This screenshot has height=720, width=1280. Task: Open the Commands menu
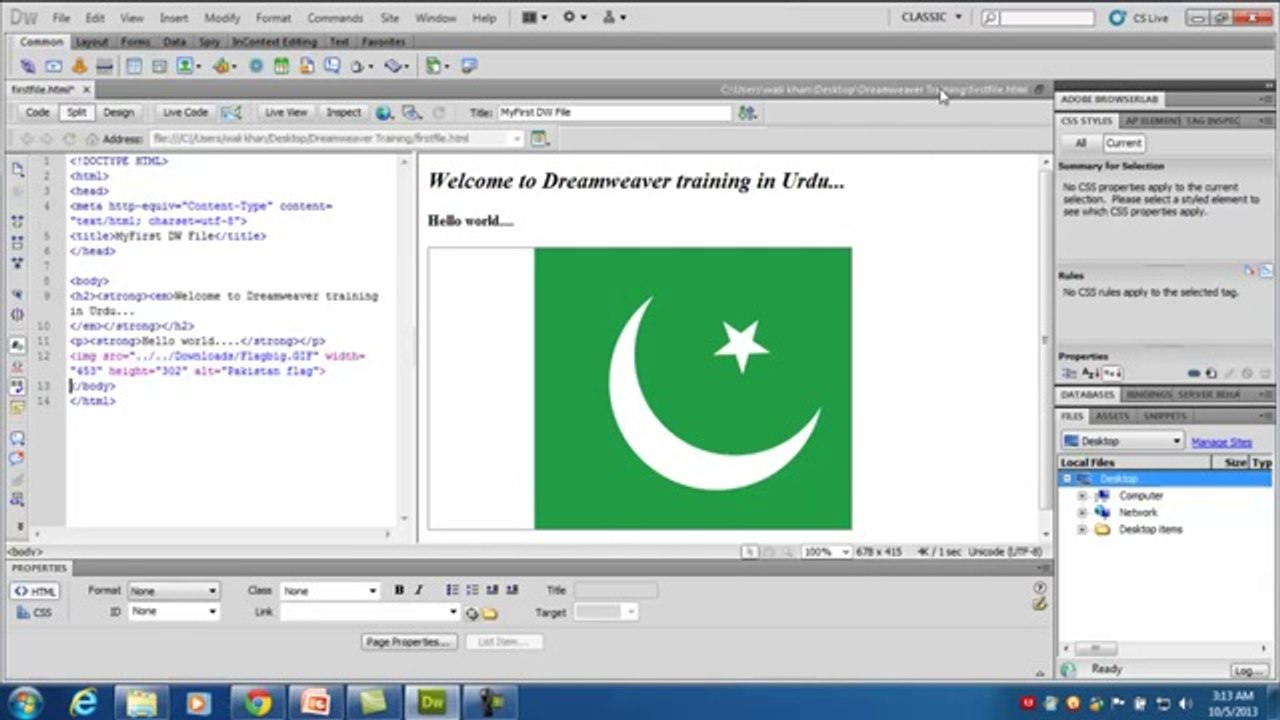point(335,18)
